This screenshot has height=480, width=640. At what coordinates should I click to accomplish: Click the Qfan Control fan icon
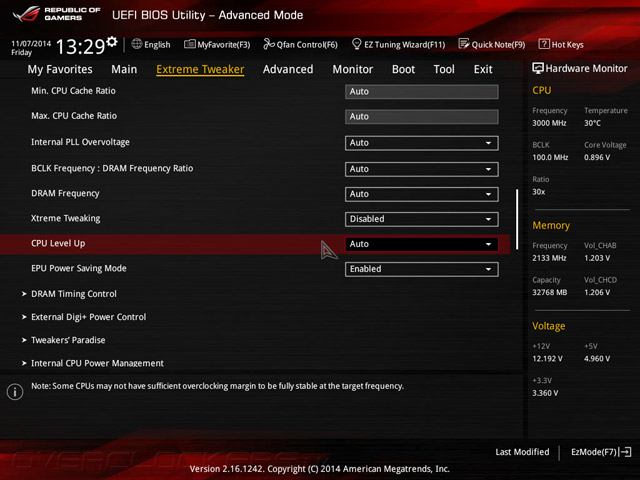[269, 44]
